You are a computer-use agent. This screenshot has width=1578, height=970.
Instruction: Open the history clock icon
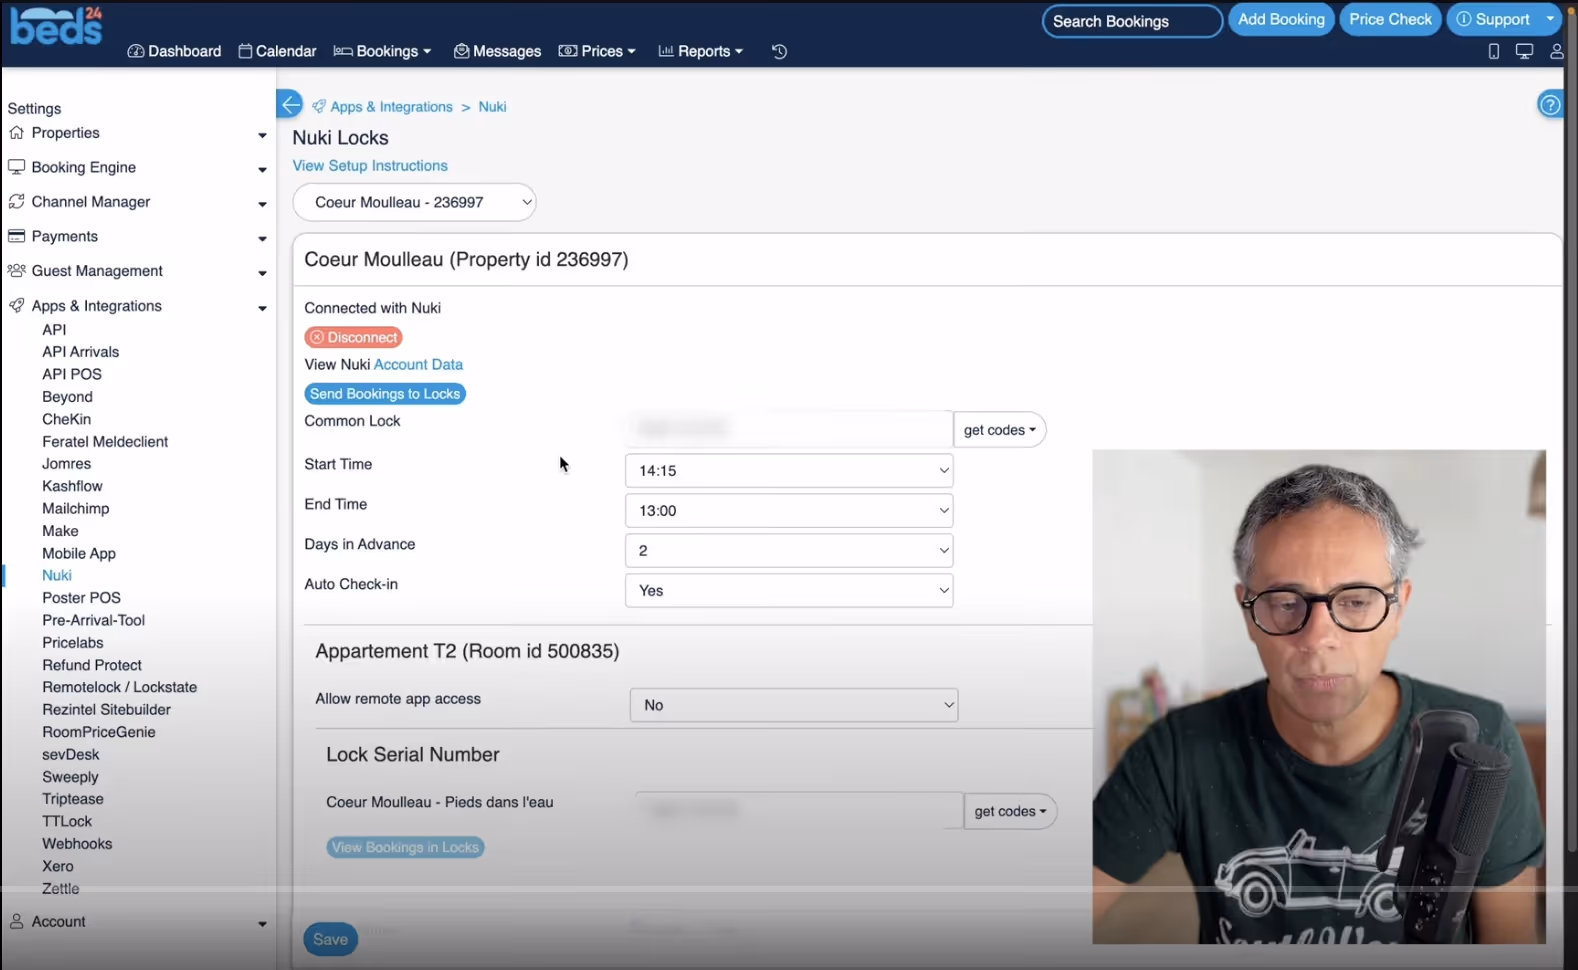779,51
